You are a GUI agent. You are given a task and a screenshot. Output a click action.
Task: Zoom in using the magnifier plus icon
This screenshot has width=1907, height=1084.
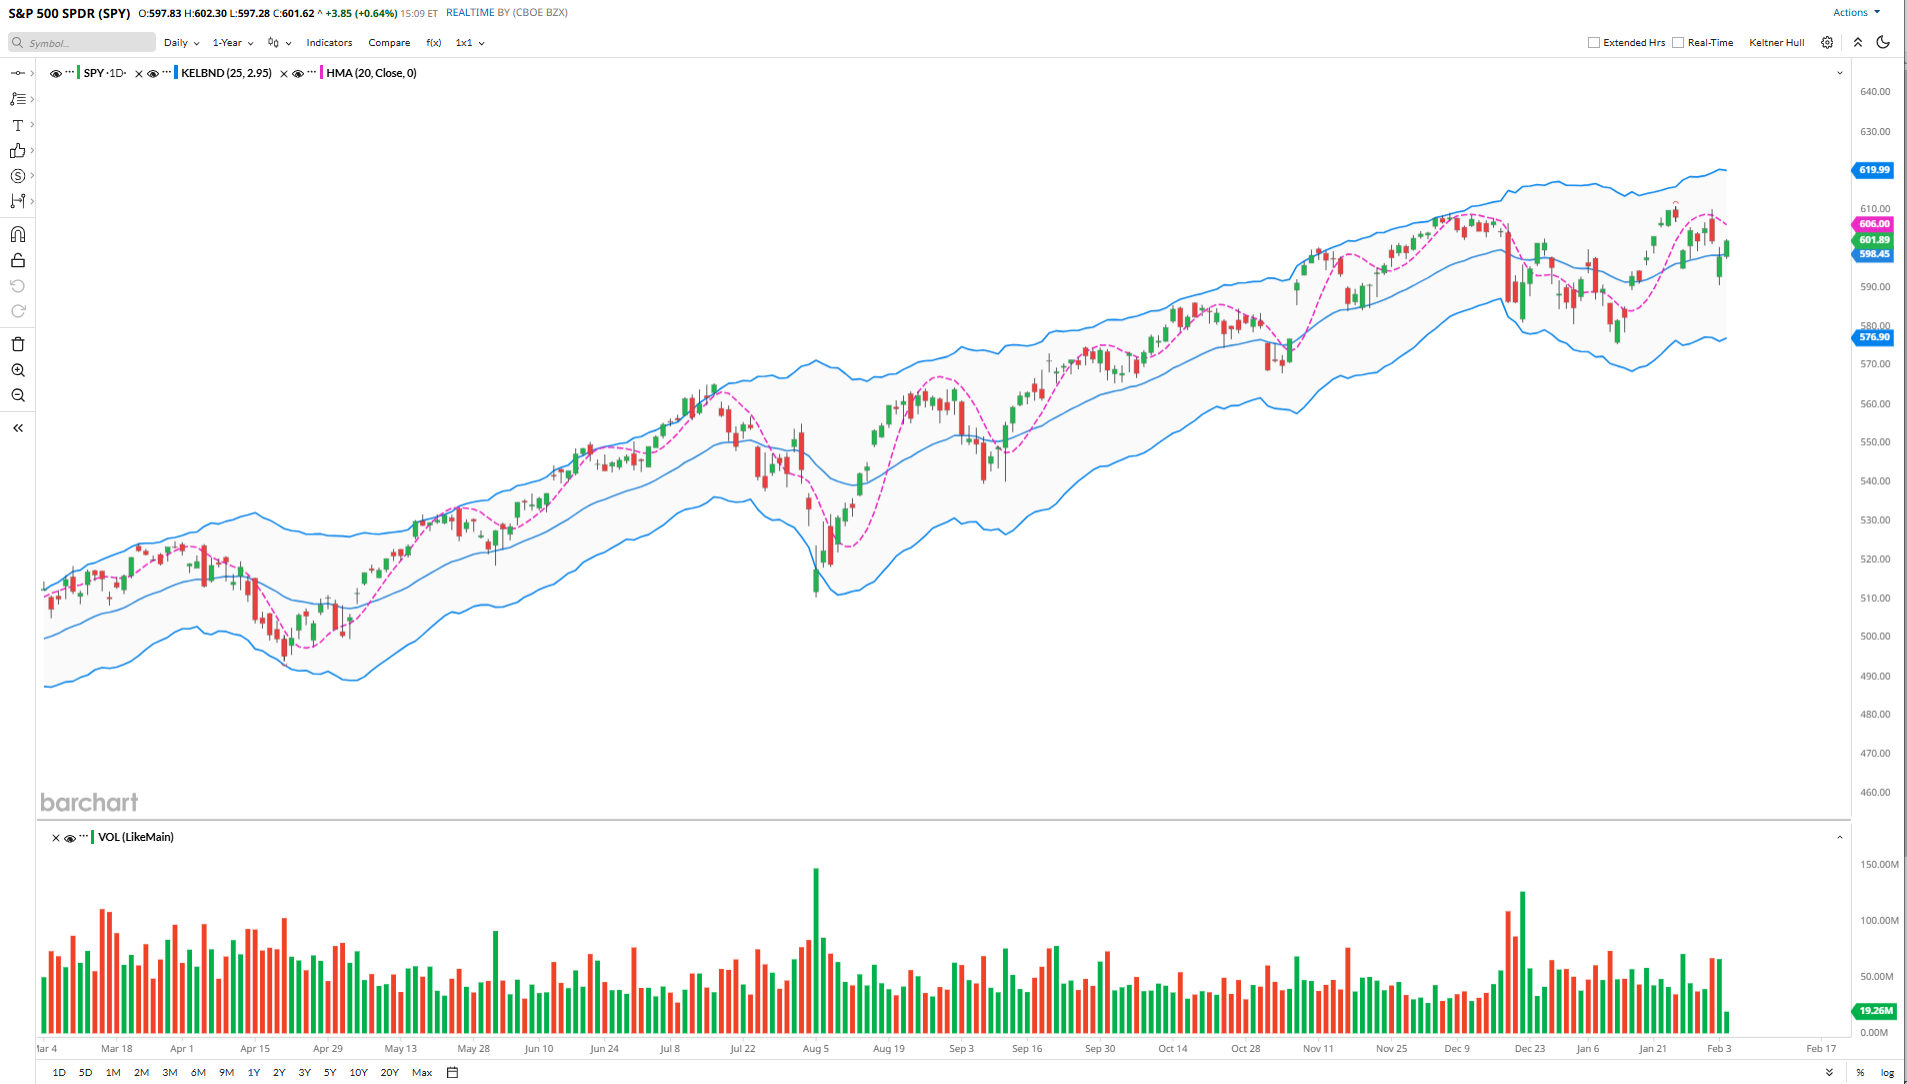pyautogui.click(x=18, y=370)
